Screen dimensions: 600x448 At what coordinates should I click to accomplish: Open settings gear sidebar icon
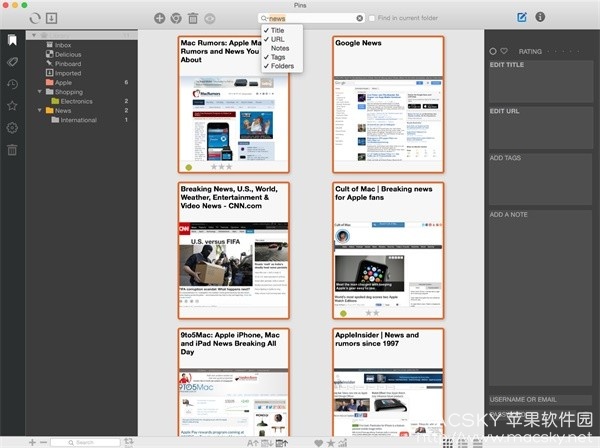click(x=12, y=128)
